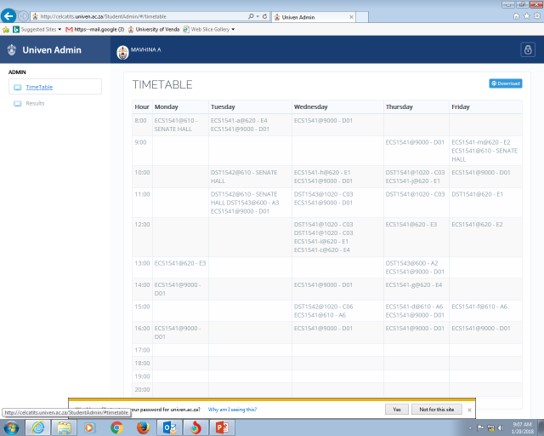This screenshot has height=436, width=544.
Task: Click the Univen Admin crest logo
Action: pyautogui.click(x=12, y=50)
